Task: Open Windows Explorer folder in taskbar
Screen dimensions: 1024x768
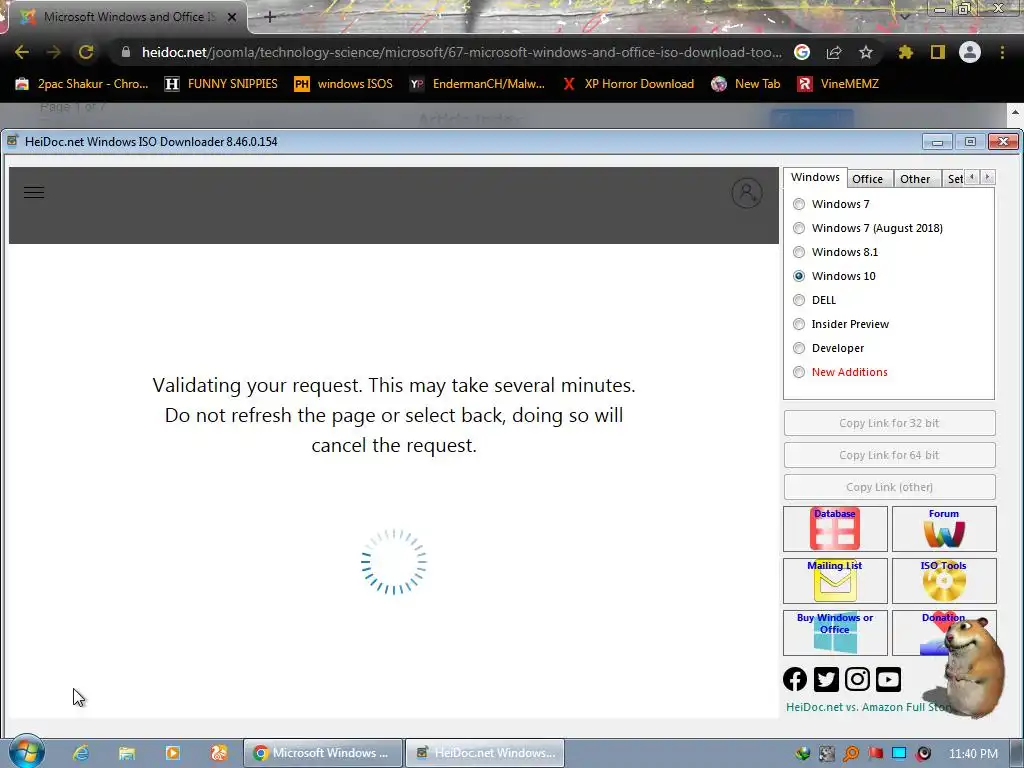Action: pyautogui.click(x=127, y=753)
